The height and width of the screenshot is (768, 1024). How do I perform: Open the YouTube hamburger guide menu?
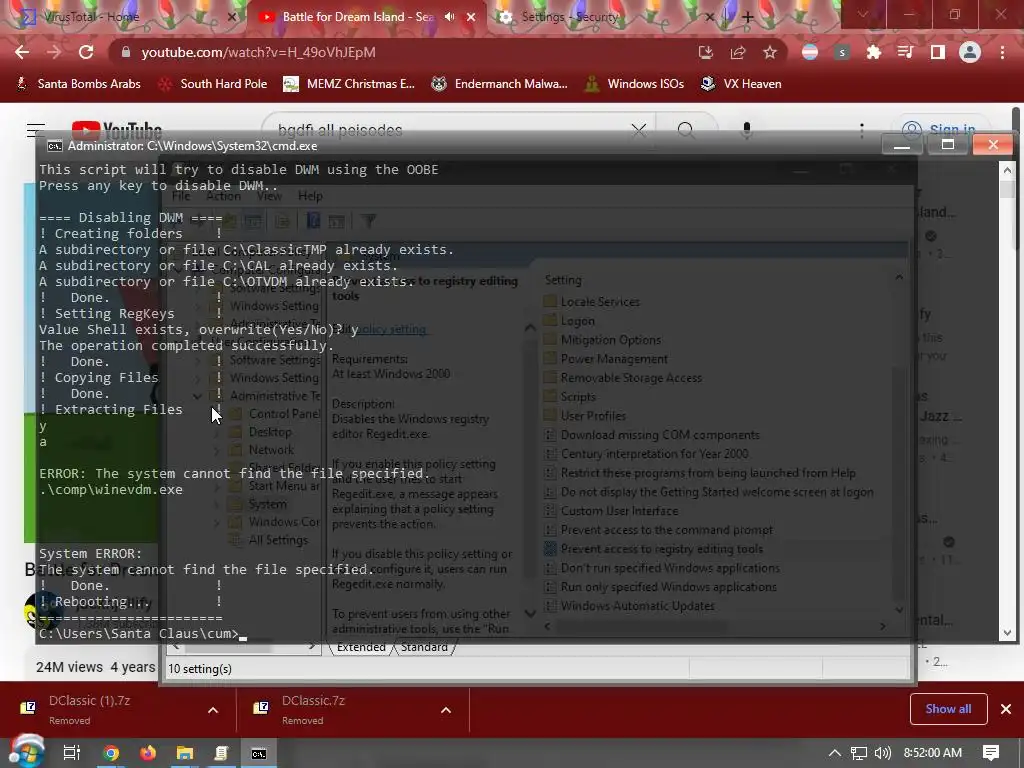36,130
